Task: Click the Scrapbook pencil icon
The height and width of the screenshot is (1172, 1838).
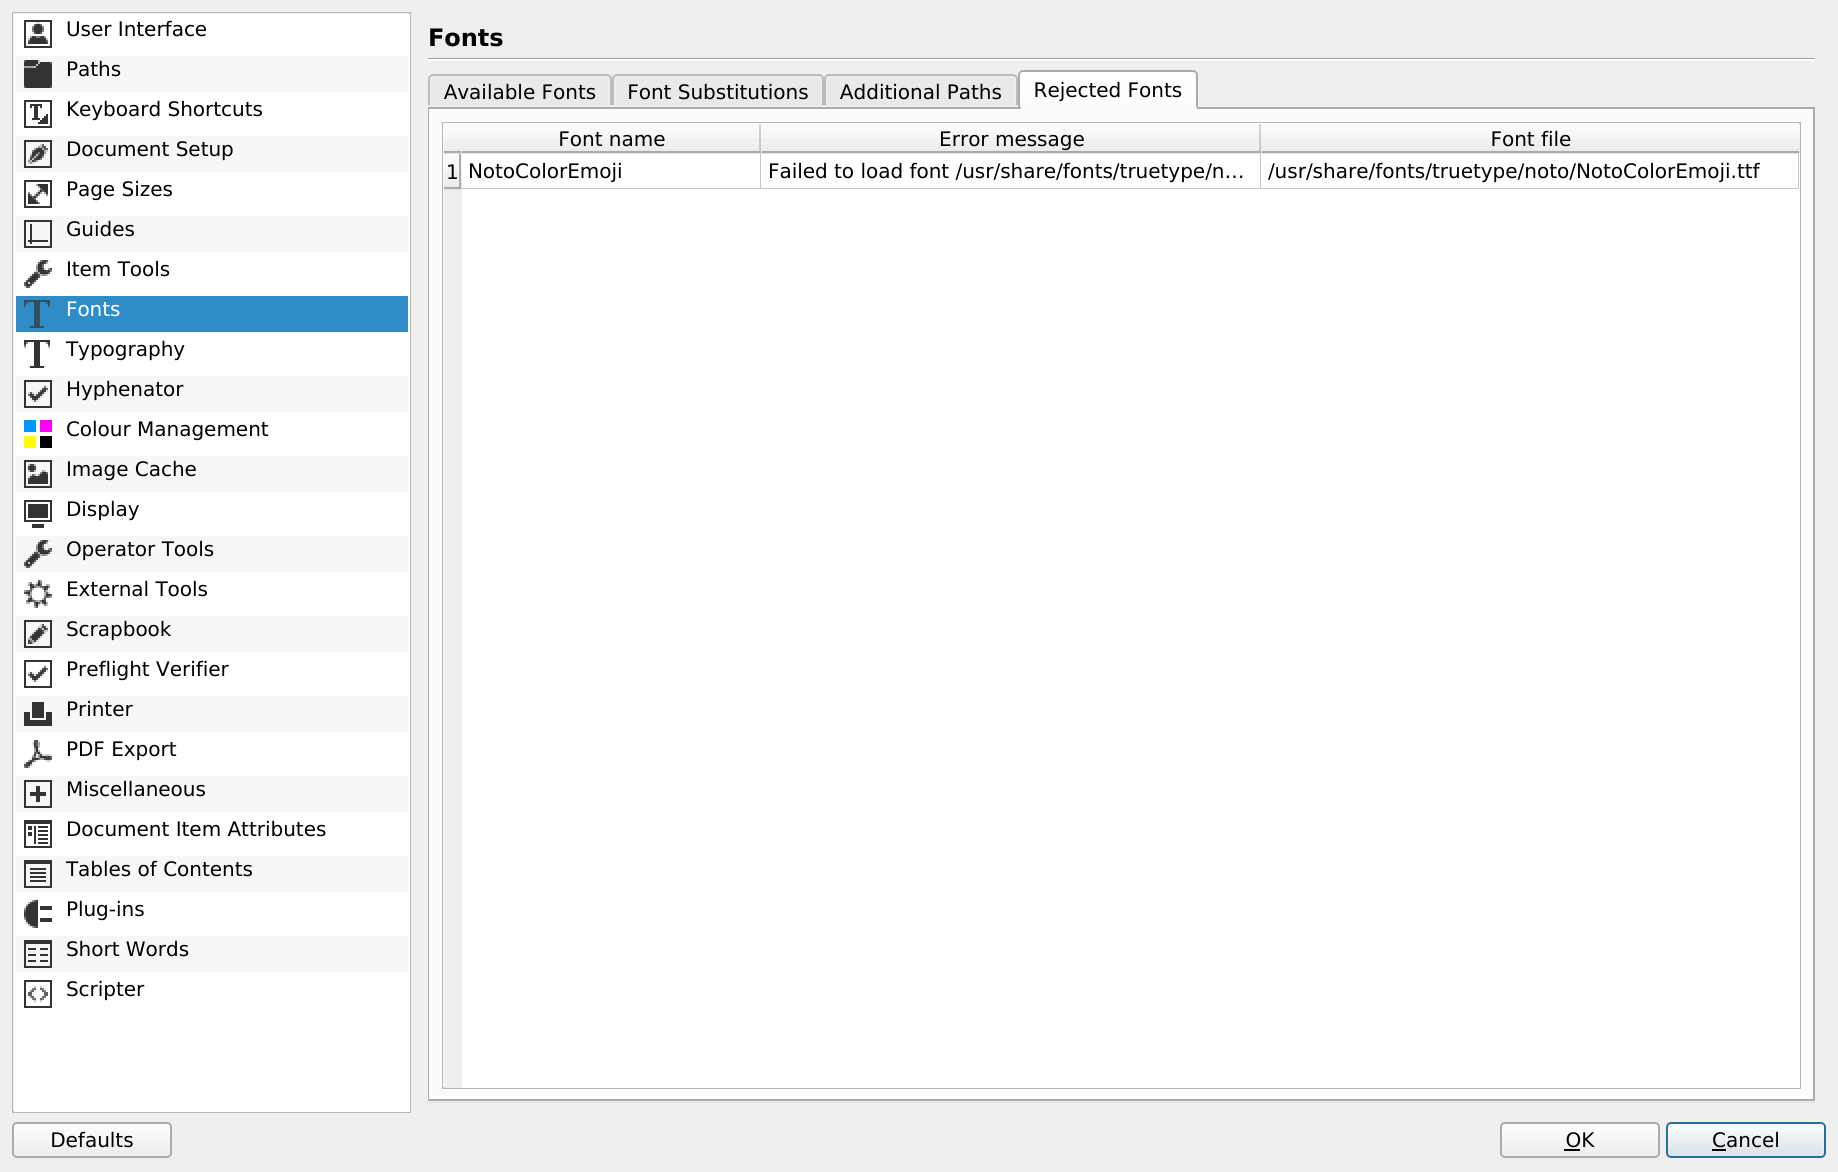Action: pos(38,633)
